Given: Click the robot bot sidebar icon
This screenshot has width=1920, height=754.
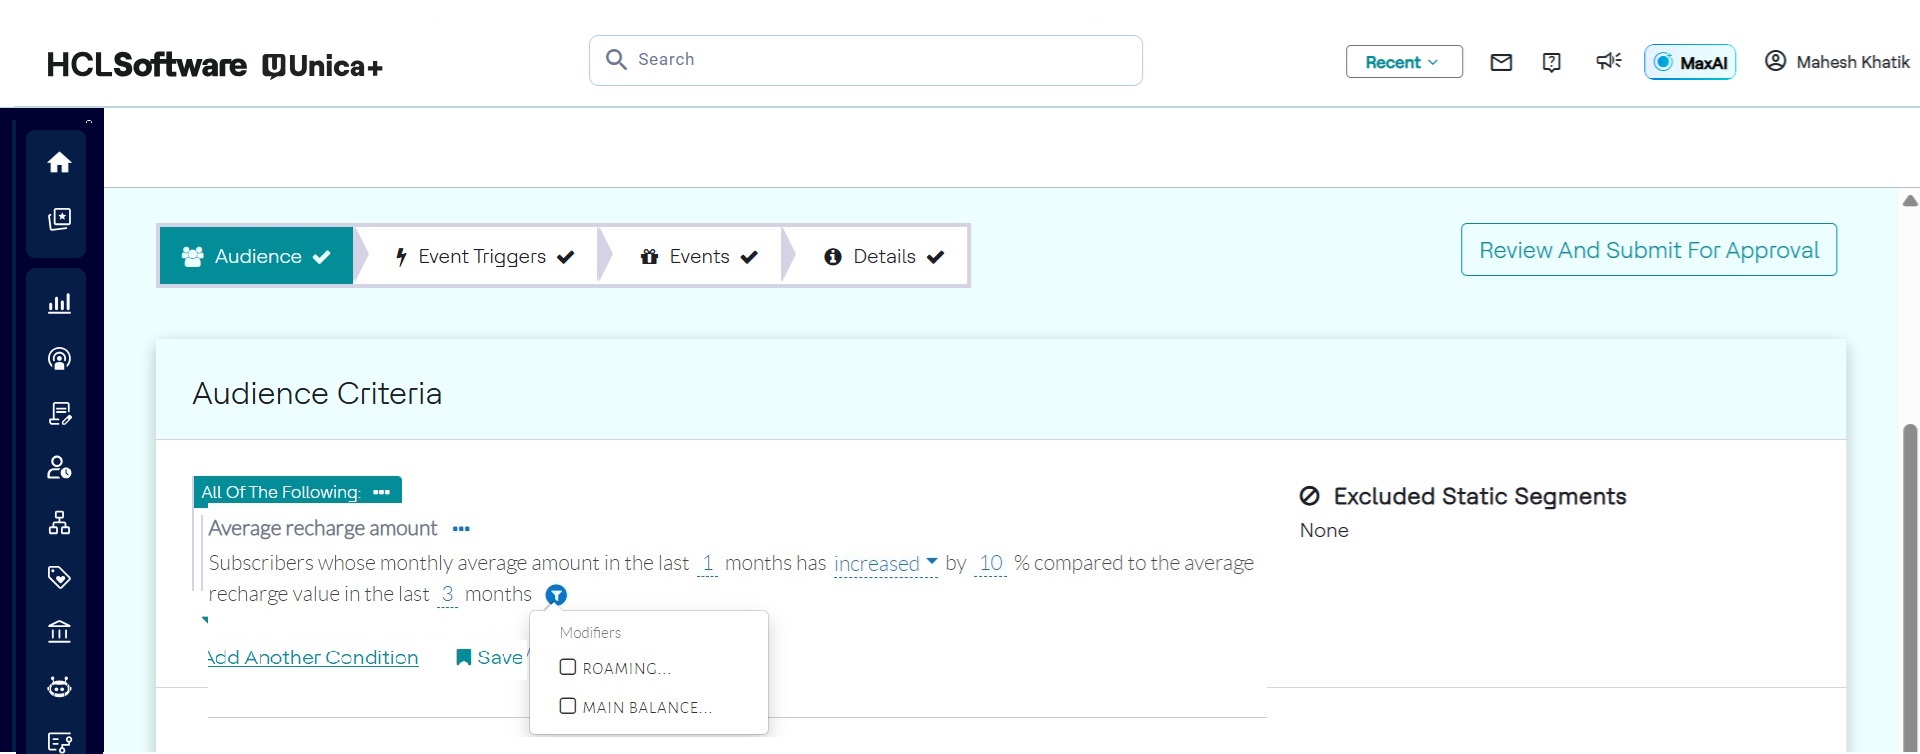Looking at the screenshot, I should tap(59, 687).
